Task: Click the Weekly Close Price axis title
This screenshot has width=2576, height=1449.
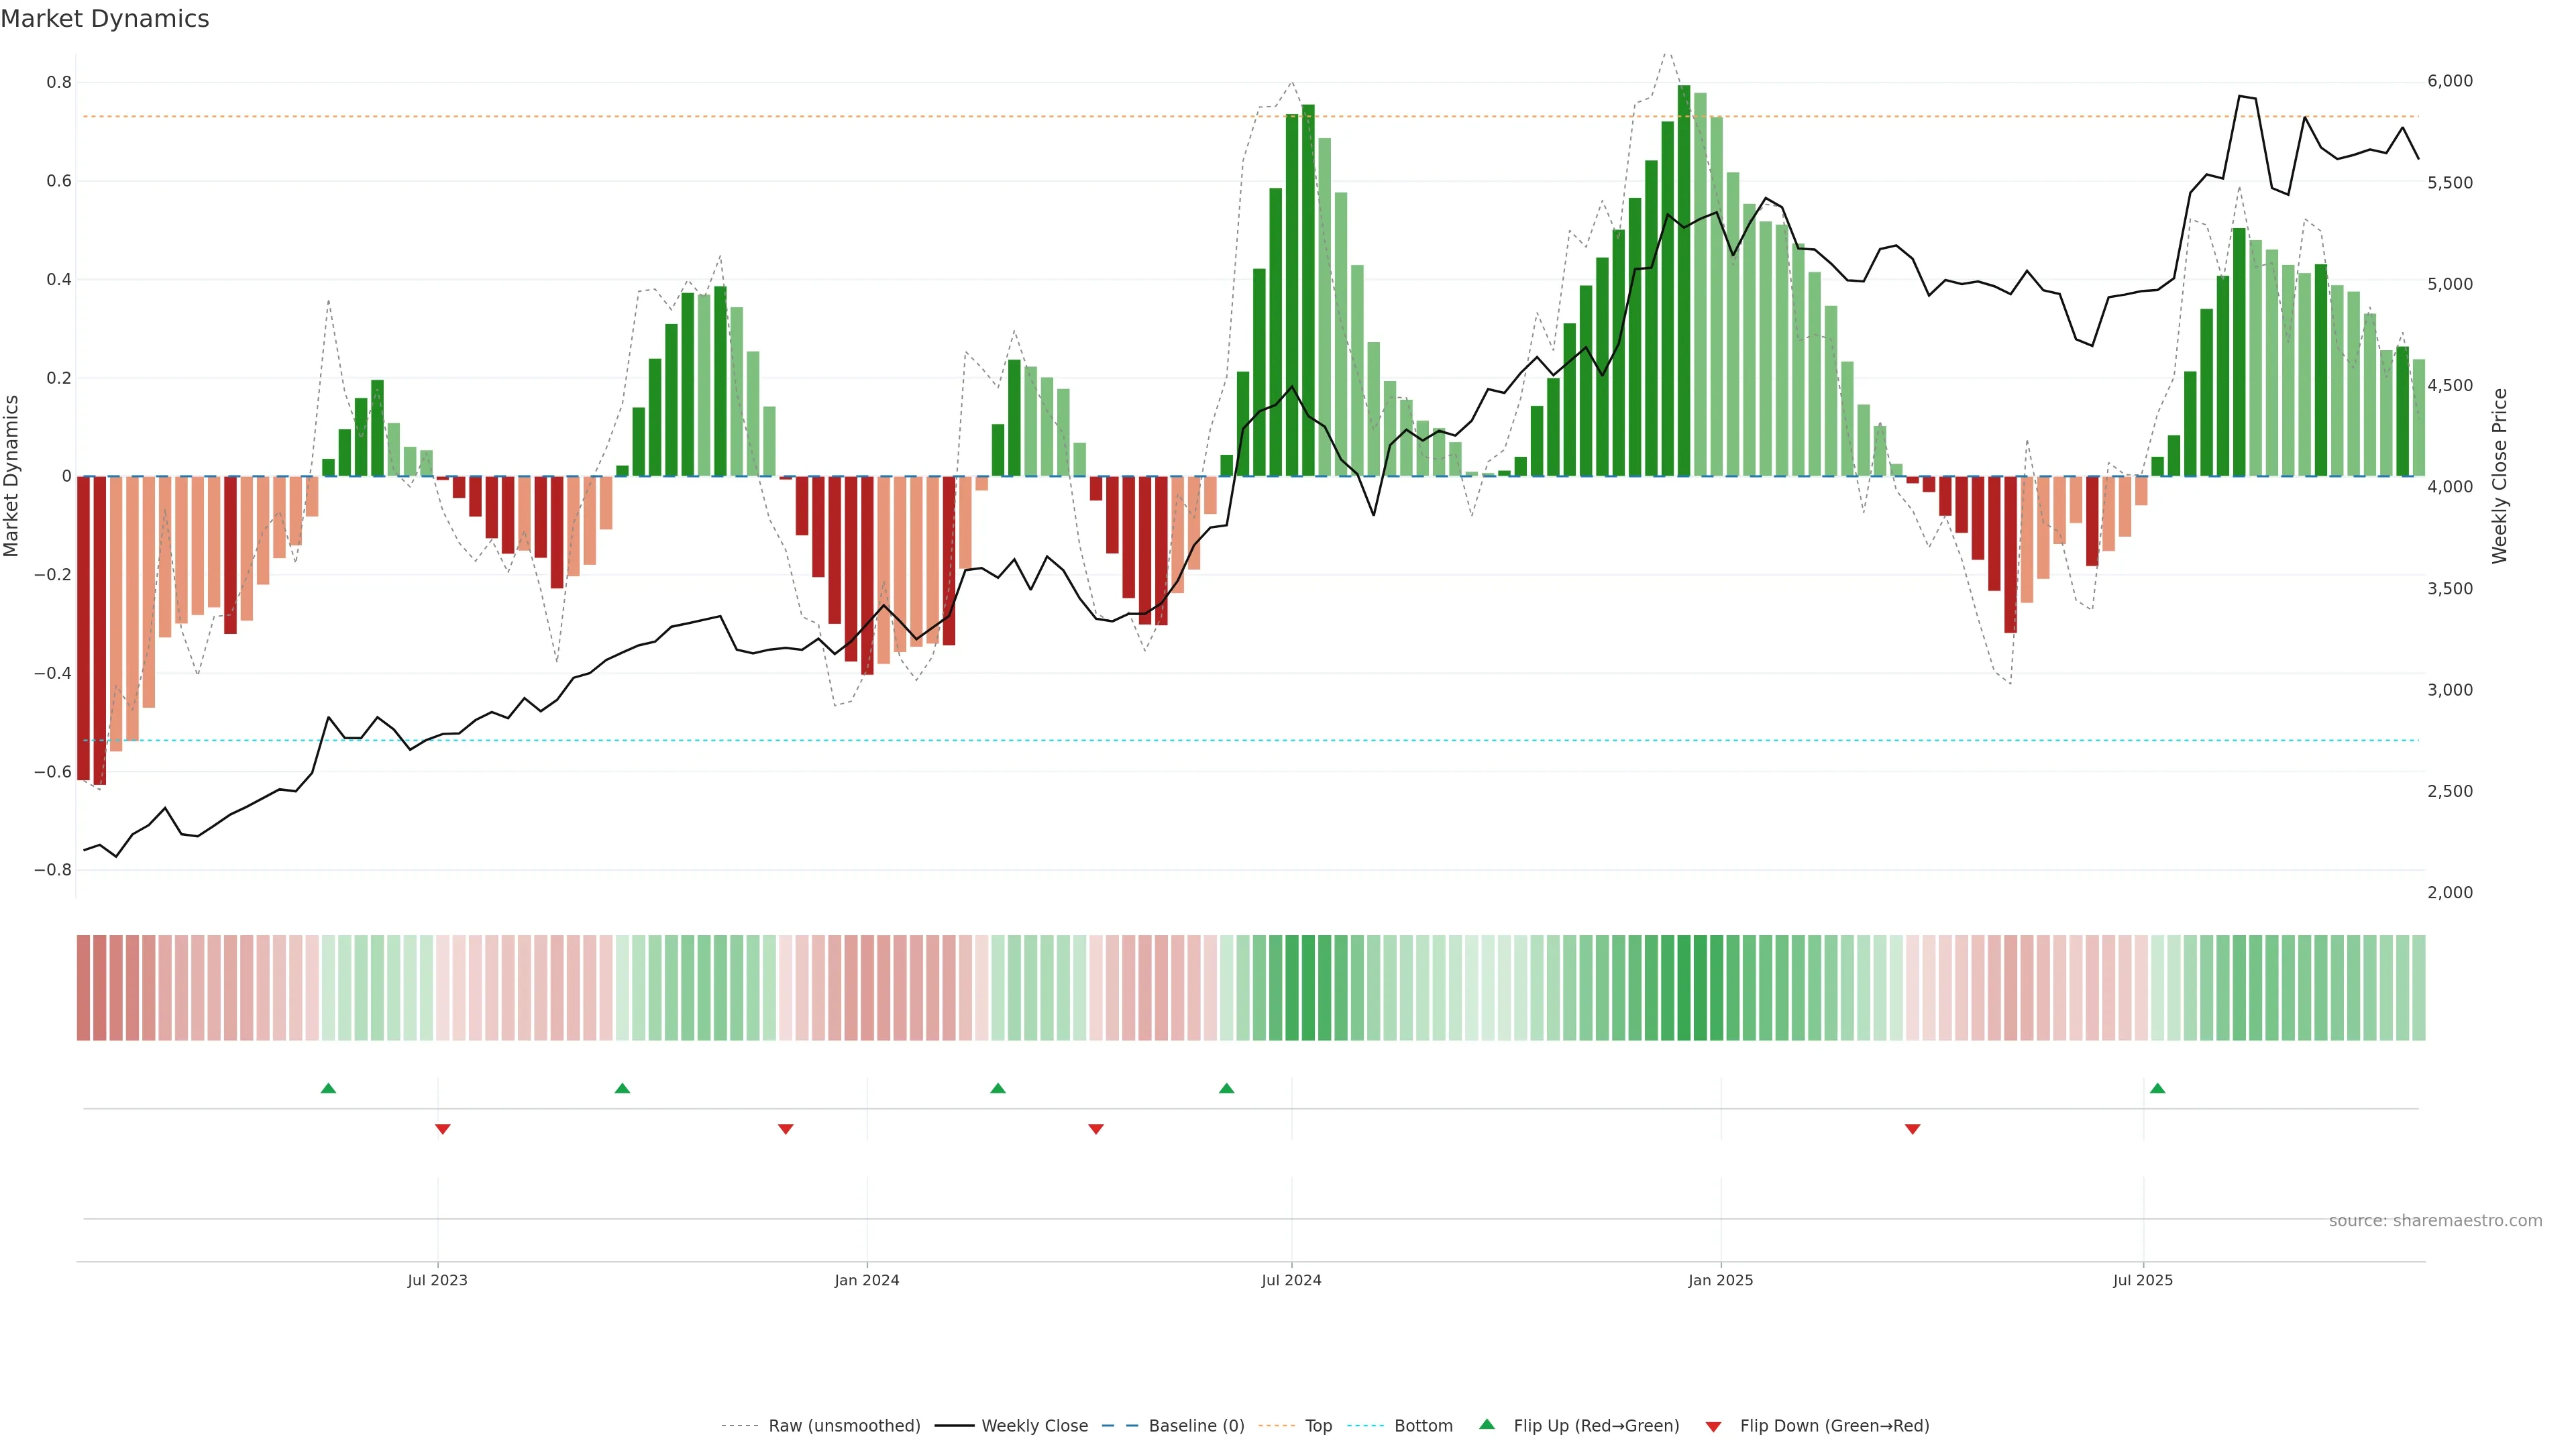Action: point(2499,476)
